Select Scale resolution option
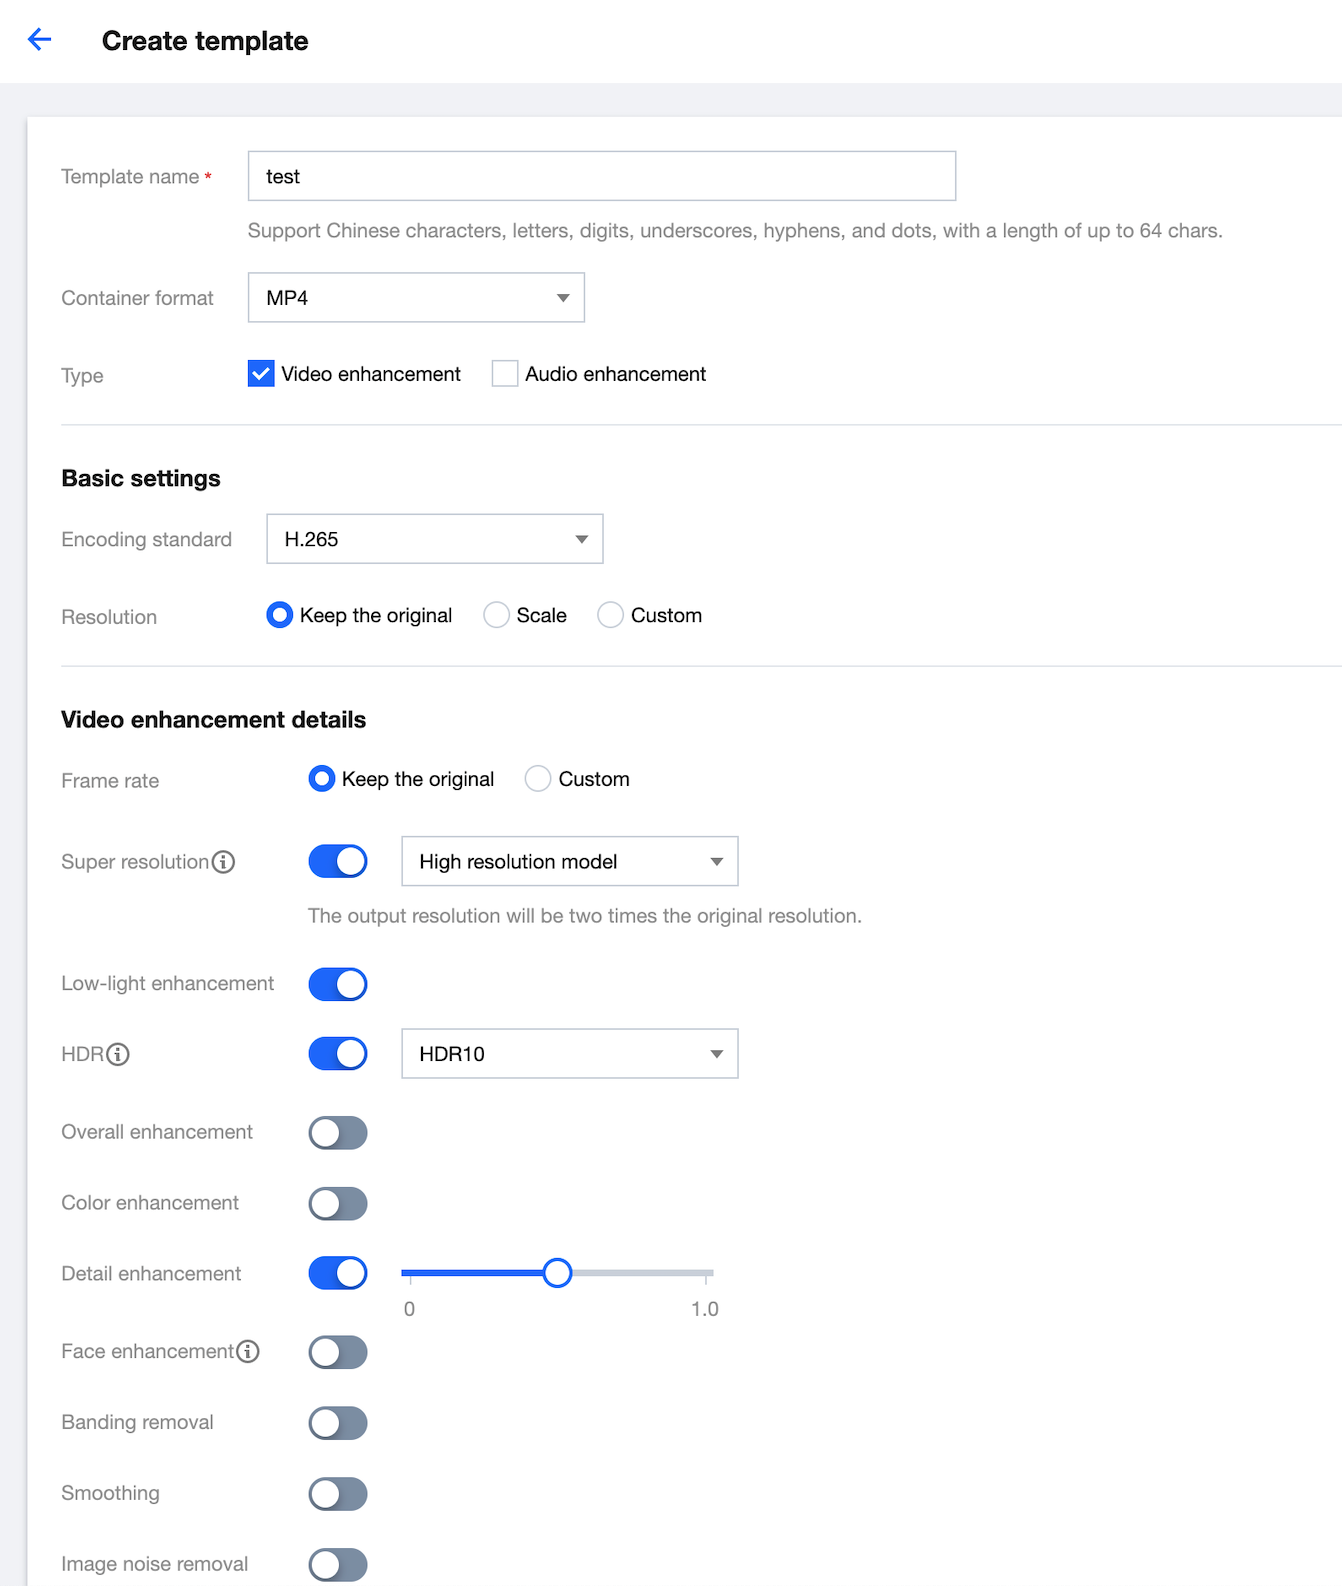1342x1586 pixels. (x=497, y=615)
